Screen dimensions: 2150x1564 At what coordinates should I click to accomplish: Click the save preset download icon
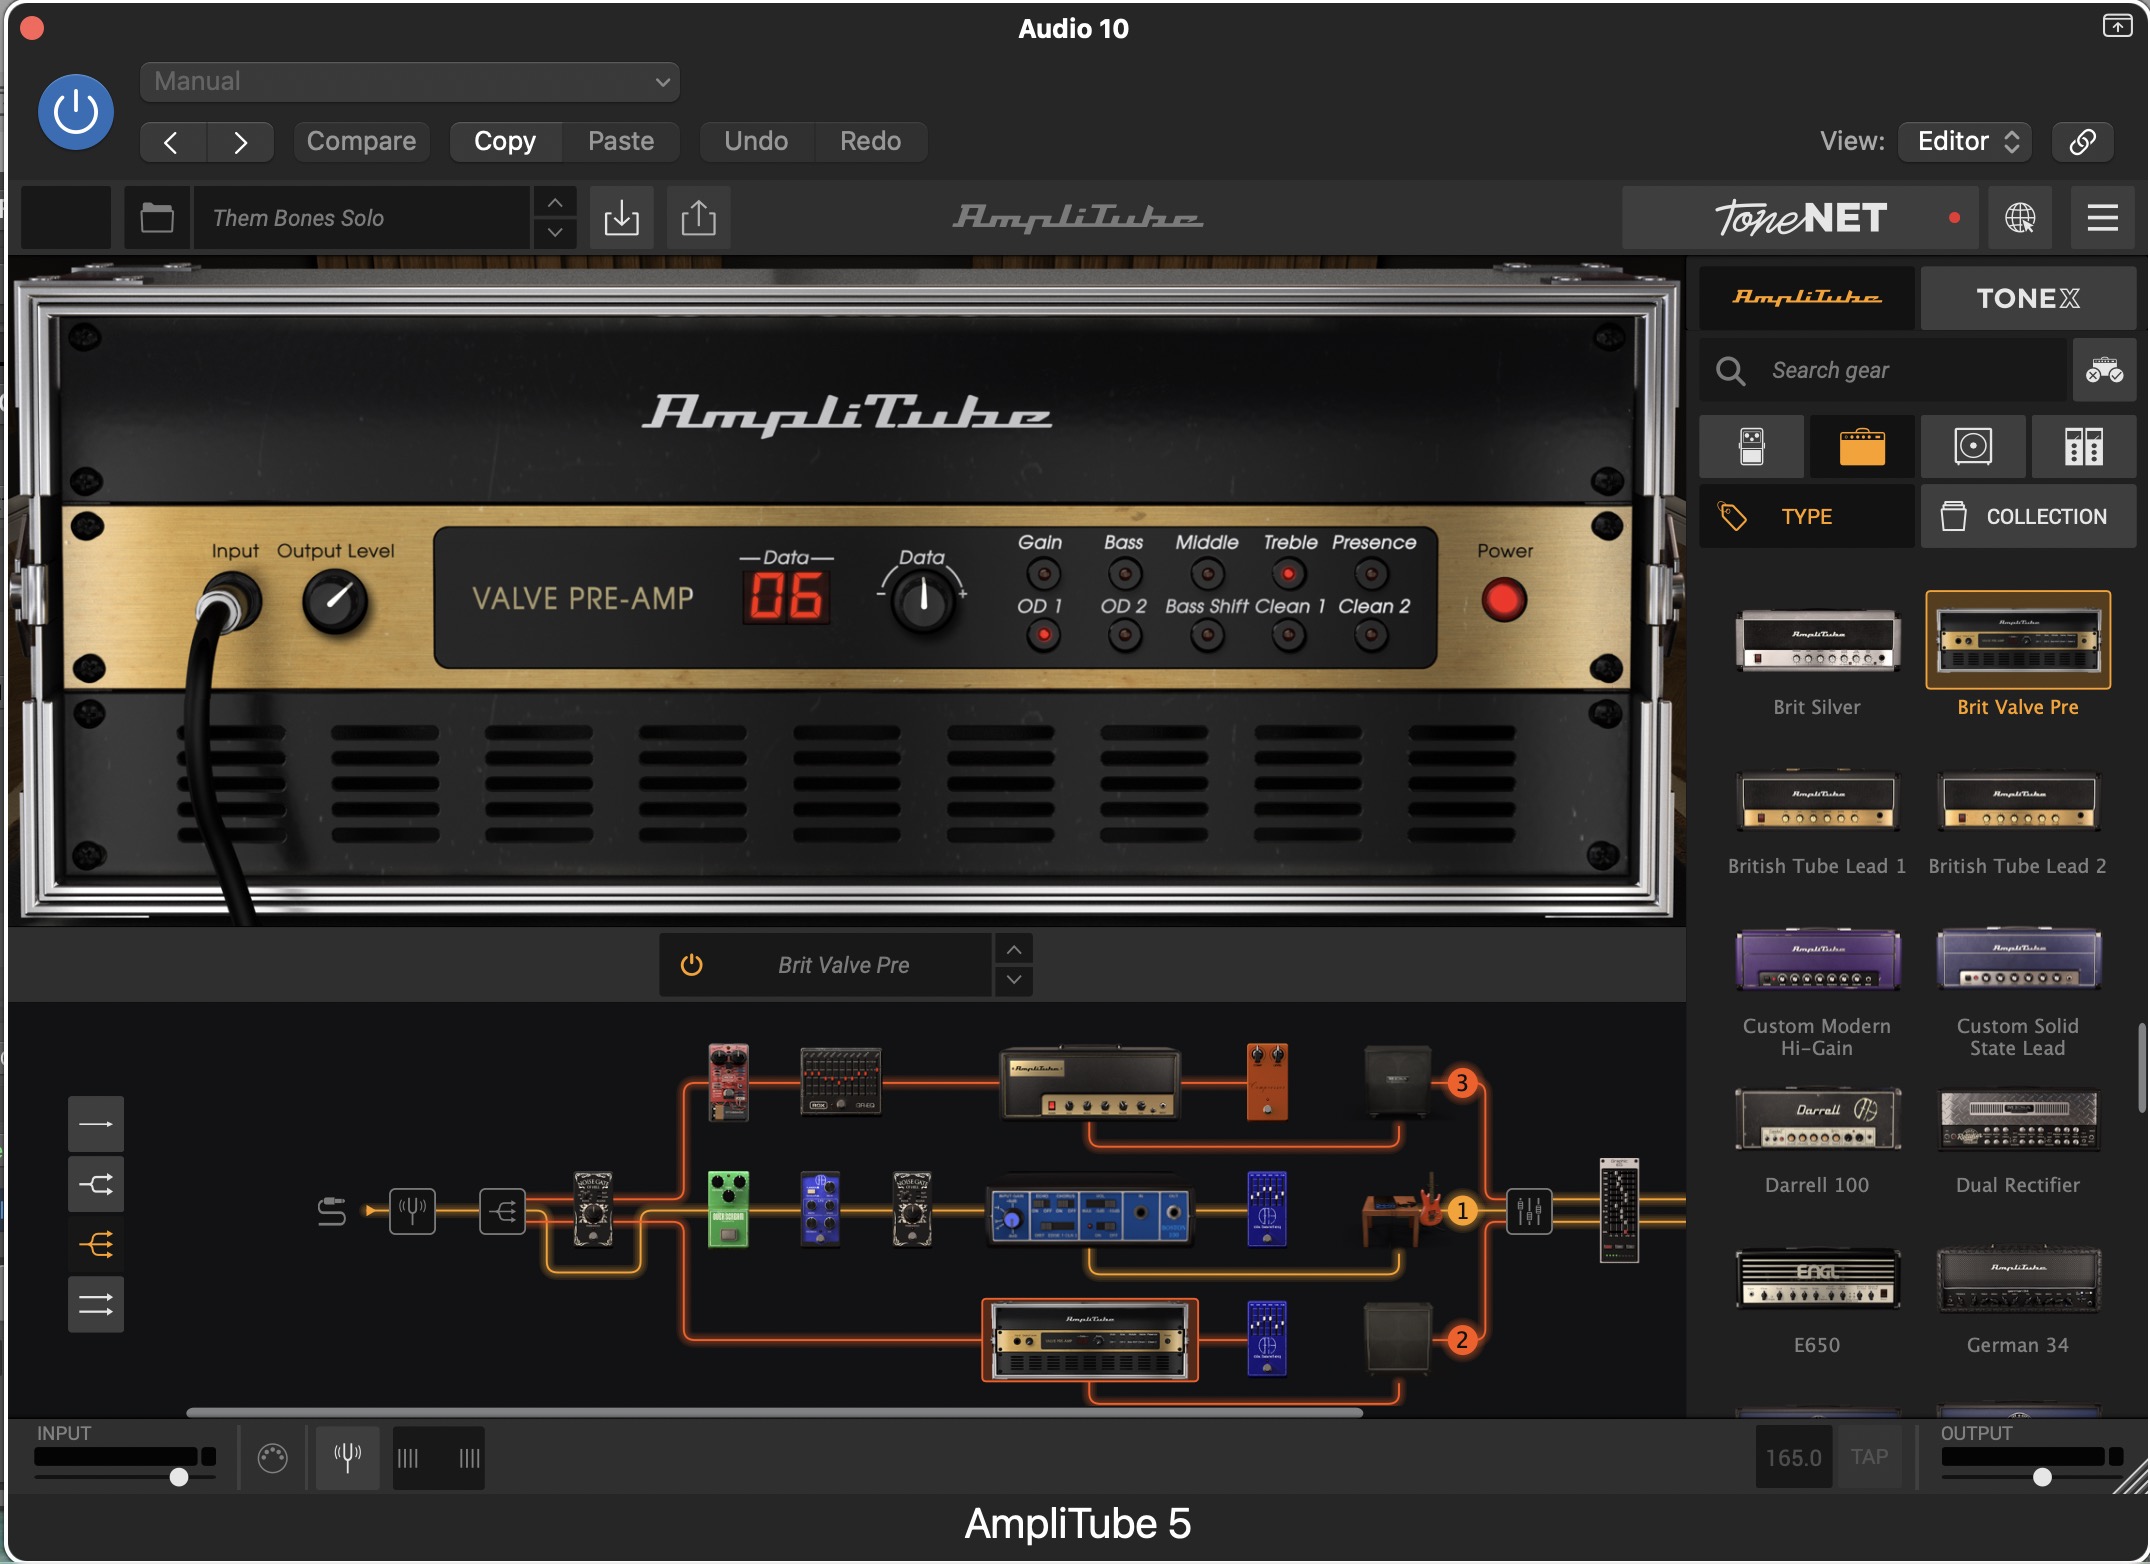(621, 217)
